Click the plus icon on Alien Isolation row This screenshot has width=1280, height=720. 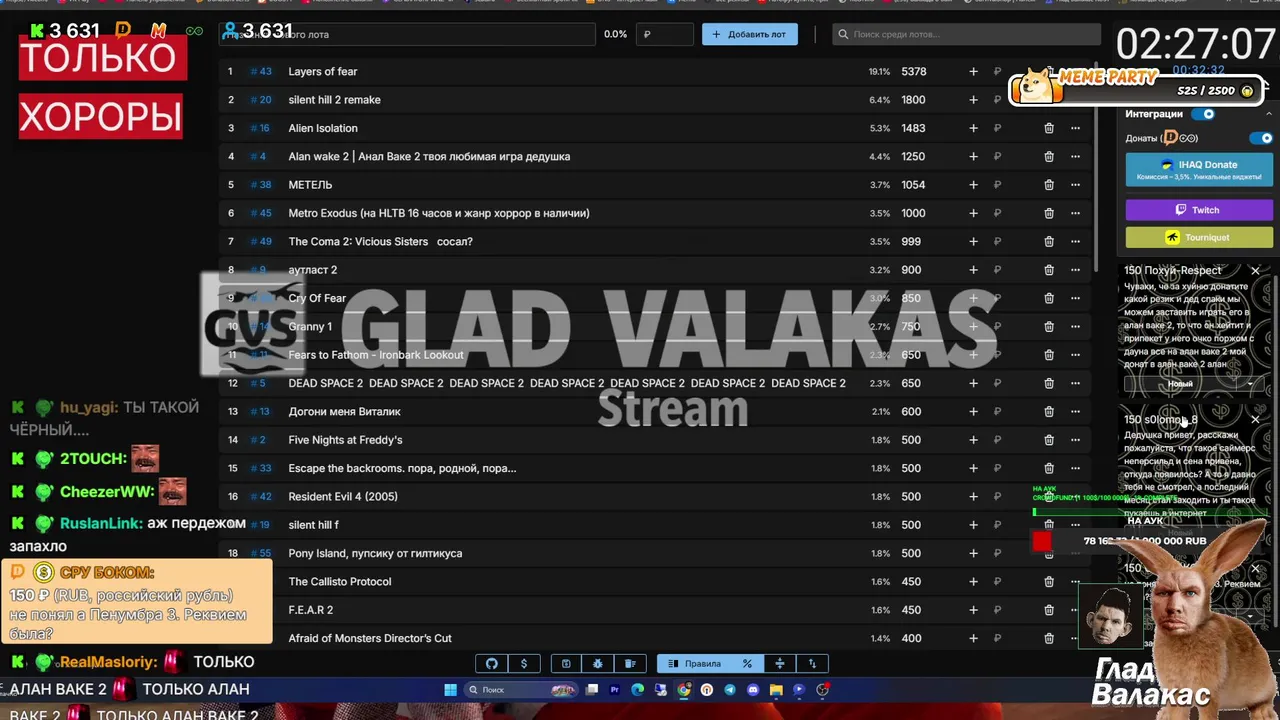(x=973, y=128)
